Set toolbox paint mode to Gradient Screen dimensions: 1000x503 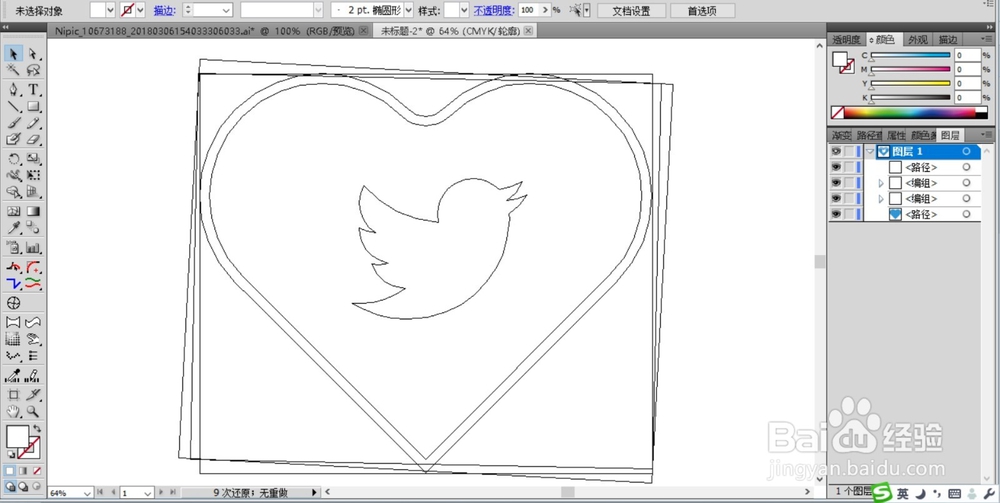[x=24, y=470]
